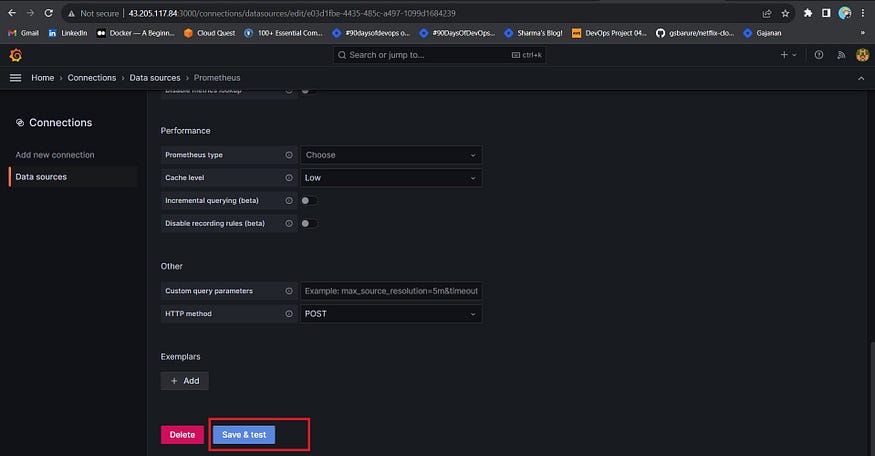Screen dimensions: 875x456
Task: Open the Grafana help icon
Action: [x=819, y=55]
